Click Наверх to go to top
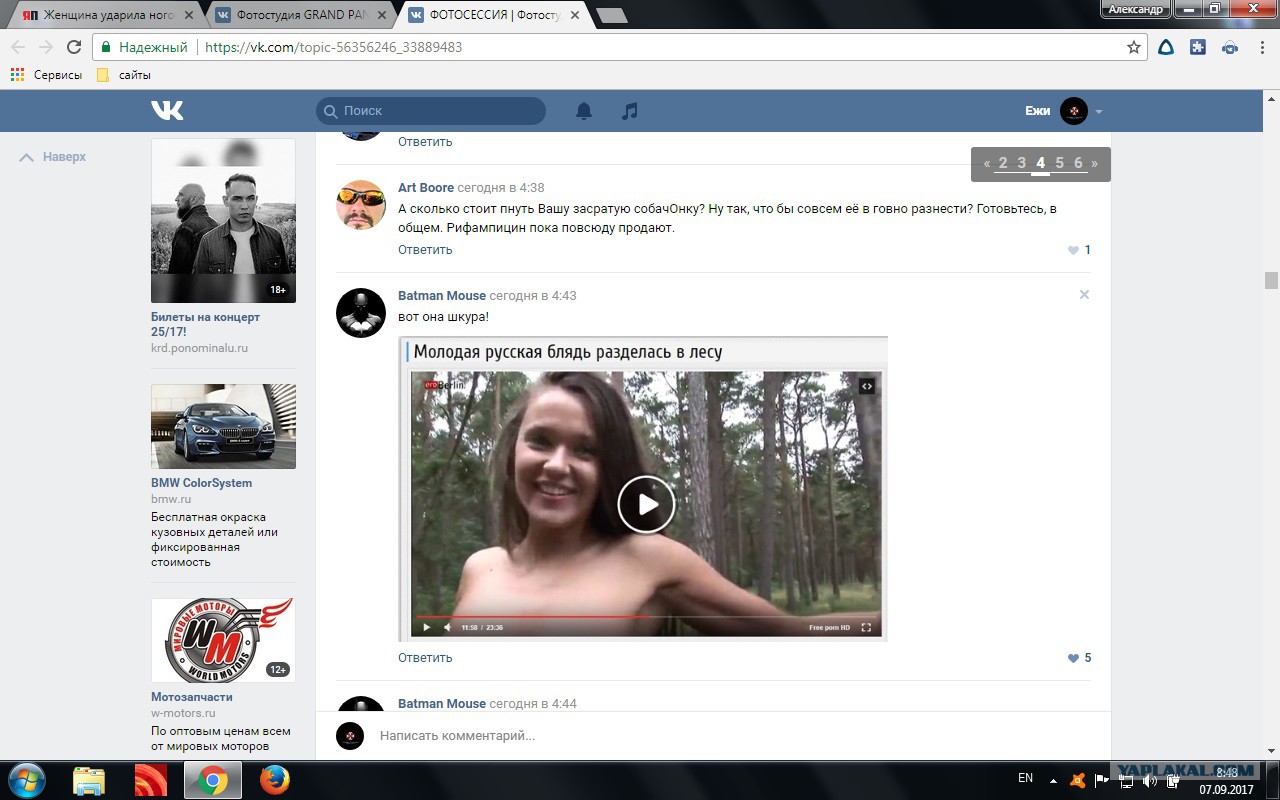Screen dimensions: 1280x800 (x=53, y=157)
